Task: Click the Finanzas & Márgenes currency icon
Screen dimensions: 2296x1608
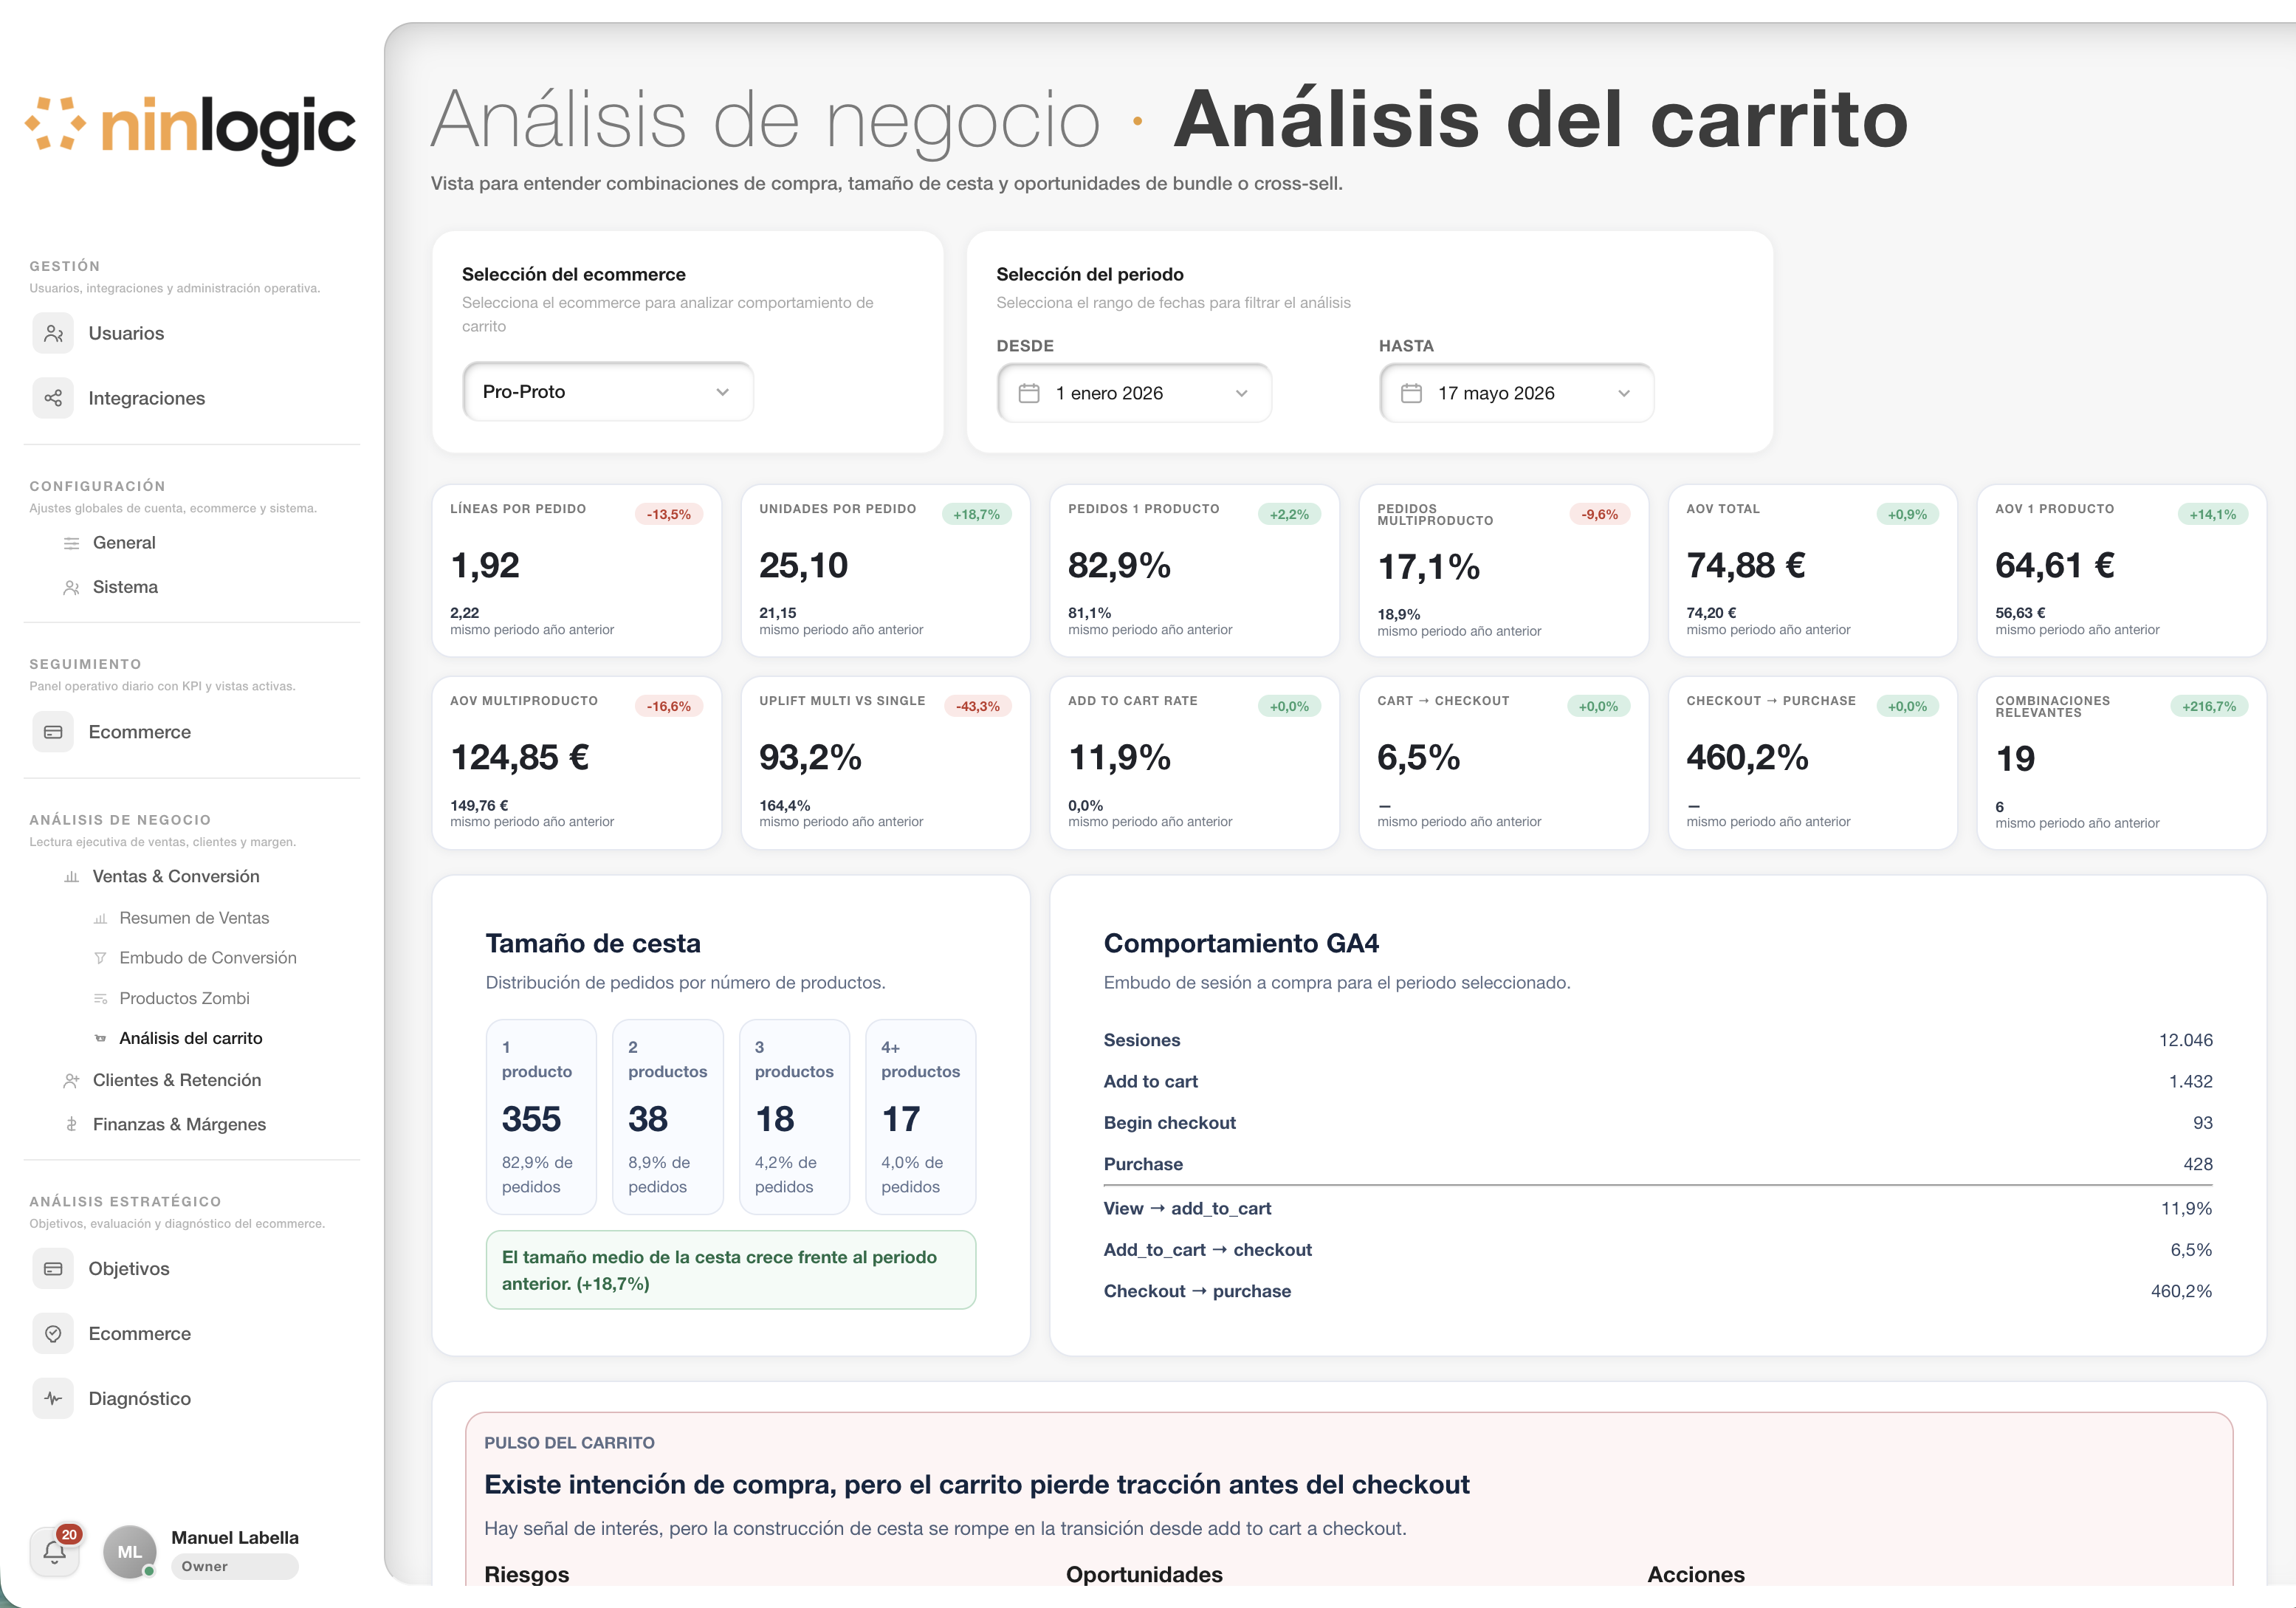Action: pyautogui.click(x=71, y=1124)
